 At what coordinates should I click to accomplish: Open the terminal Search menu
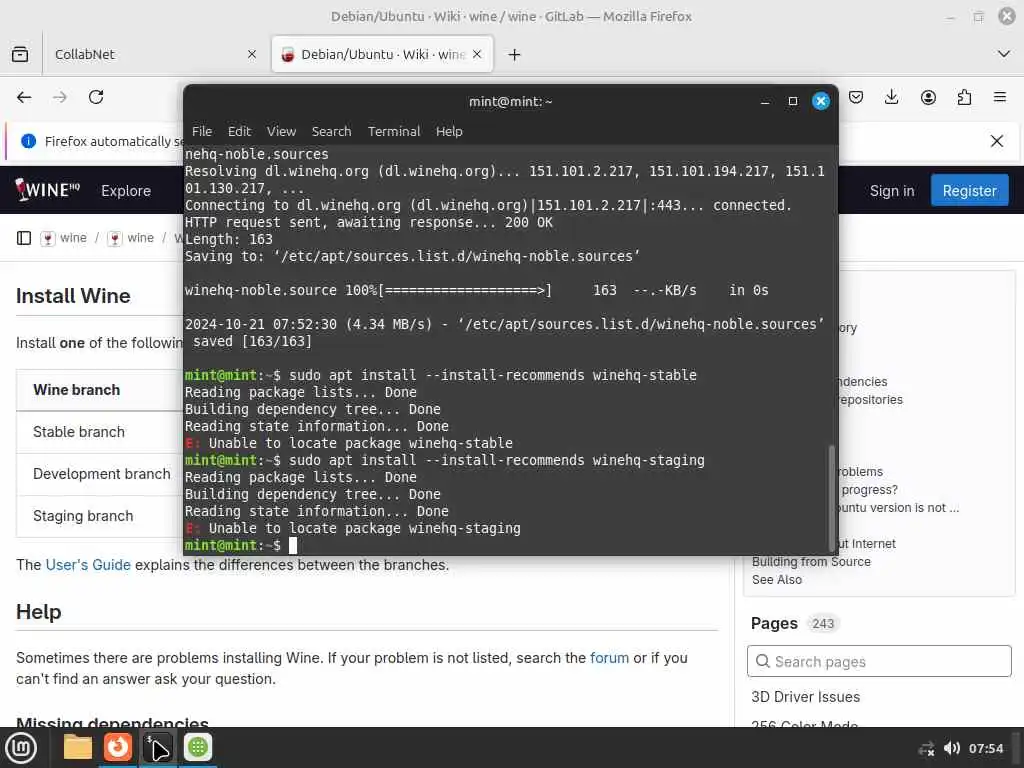pyautogui.click(x=331, y=131)
